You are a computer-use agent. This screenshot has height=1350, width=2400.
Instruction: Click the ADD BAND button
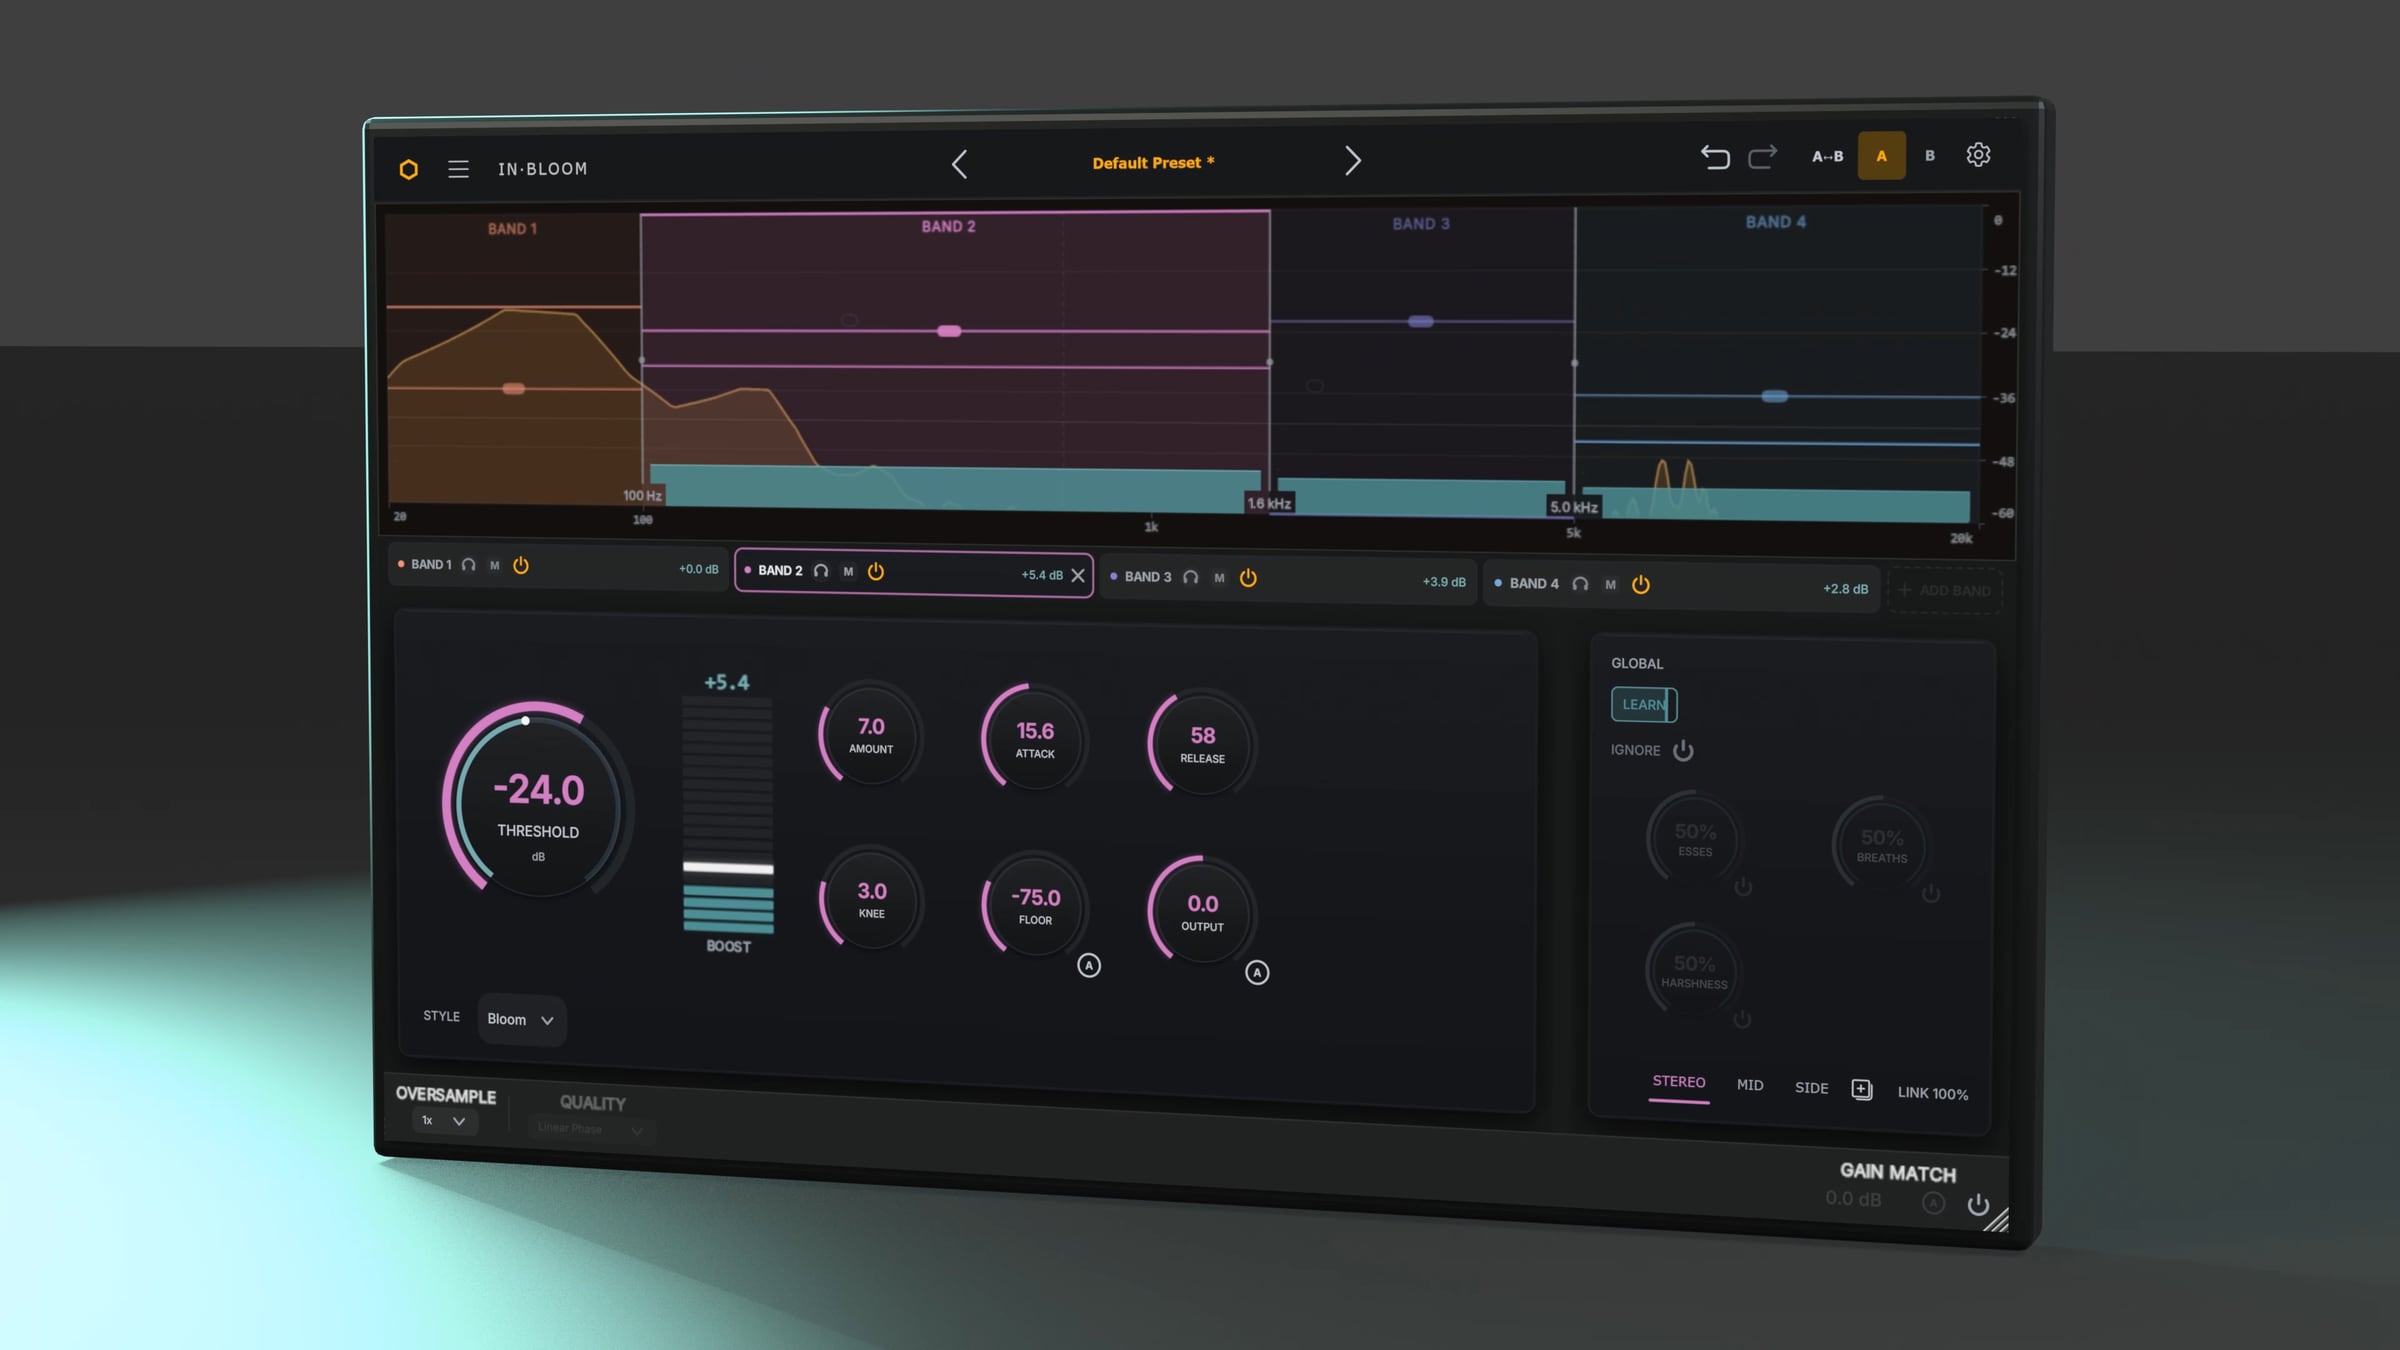[x=1945, y=590]
